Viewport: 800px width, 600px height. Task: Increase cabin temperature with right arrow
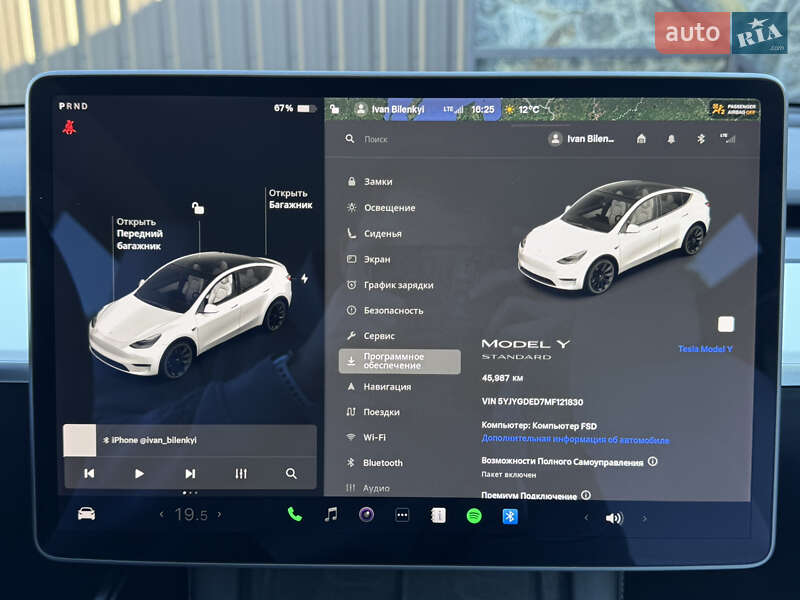(219, 514)
